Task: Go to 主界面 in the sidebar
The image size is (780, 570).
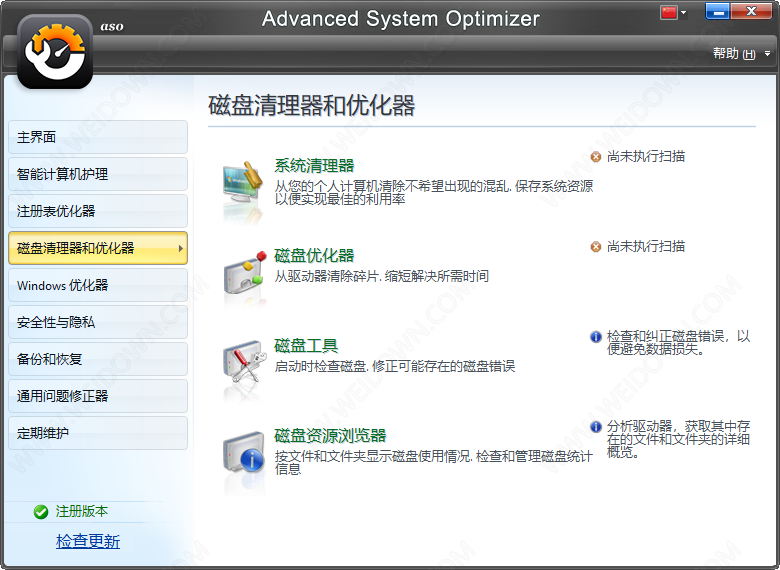Action: point(98,137)
